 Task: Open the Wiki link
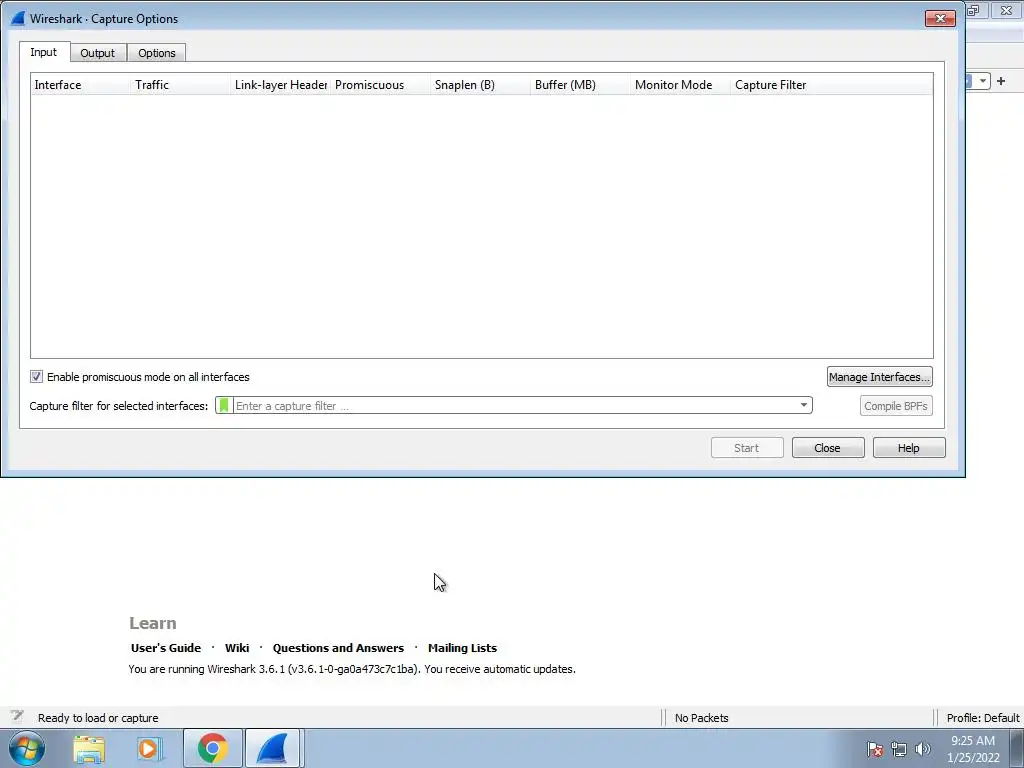(237, 648)
